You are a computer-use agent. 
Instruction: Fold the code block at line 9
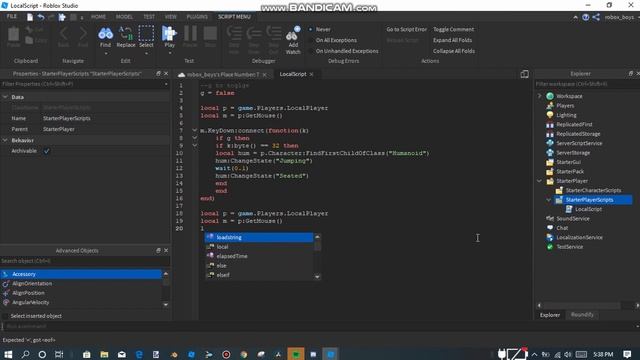point(195,146)
